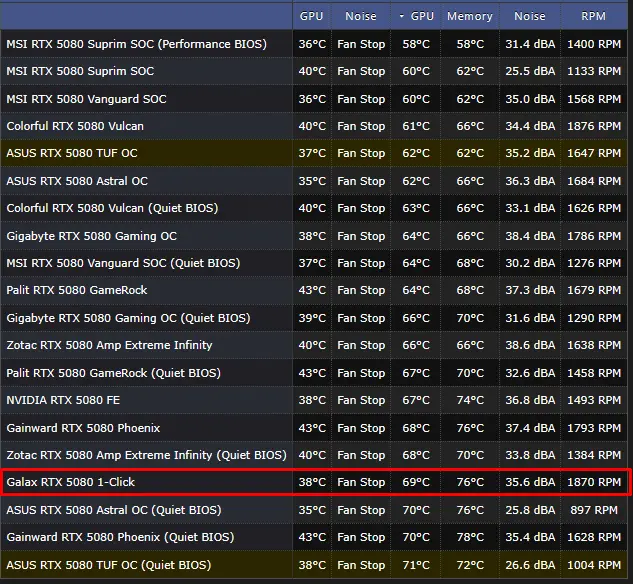
Task: Click the 36.8 dBA noise value
Action: tap(530, 400)
